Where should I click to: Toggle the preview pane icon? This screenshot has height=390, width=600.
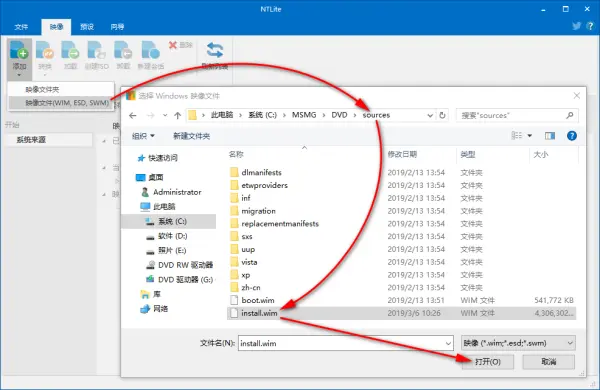[550, 135]
